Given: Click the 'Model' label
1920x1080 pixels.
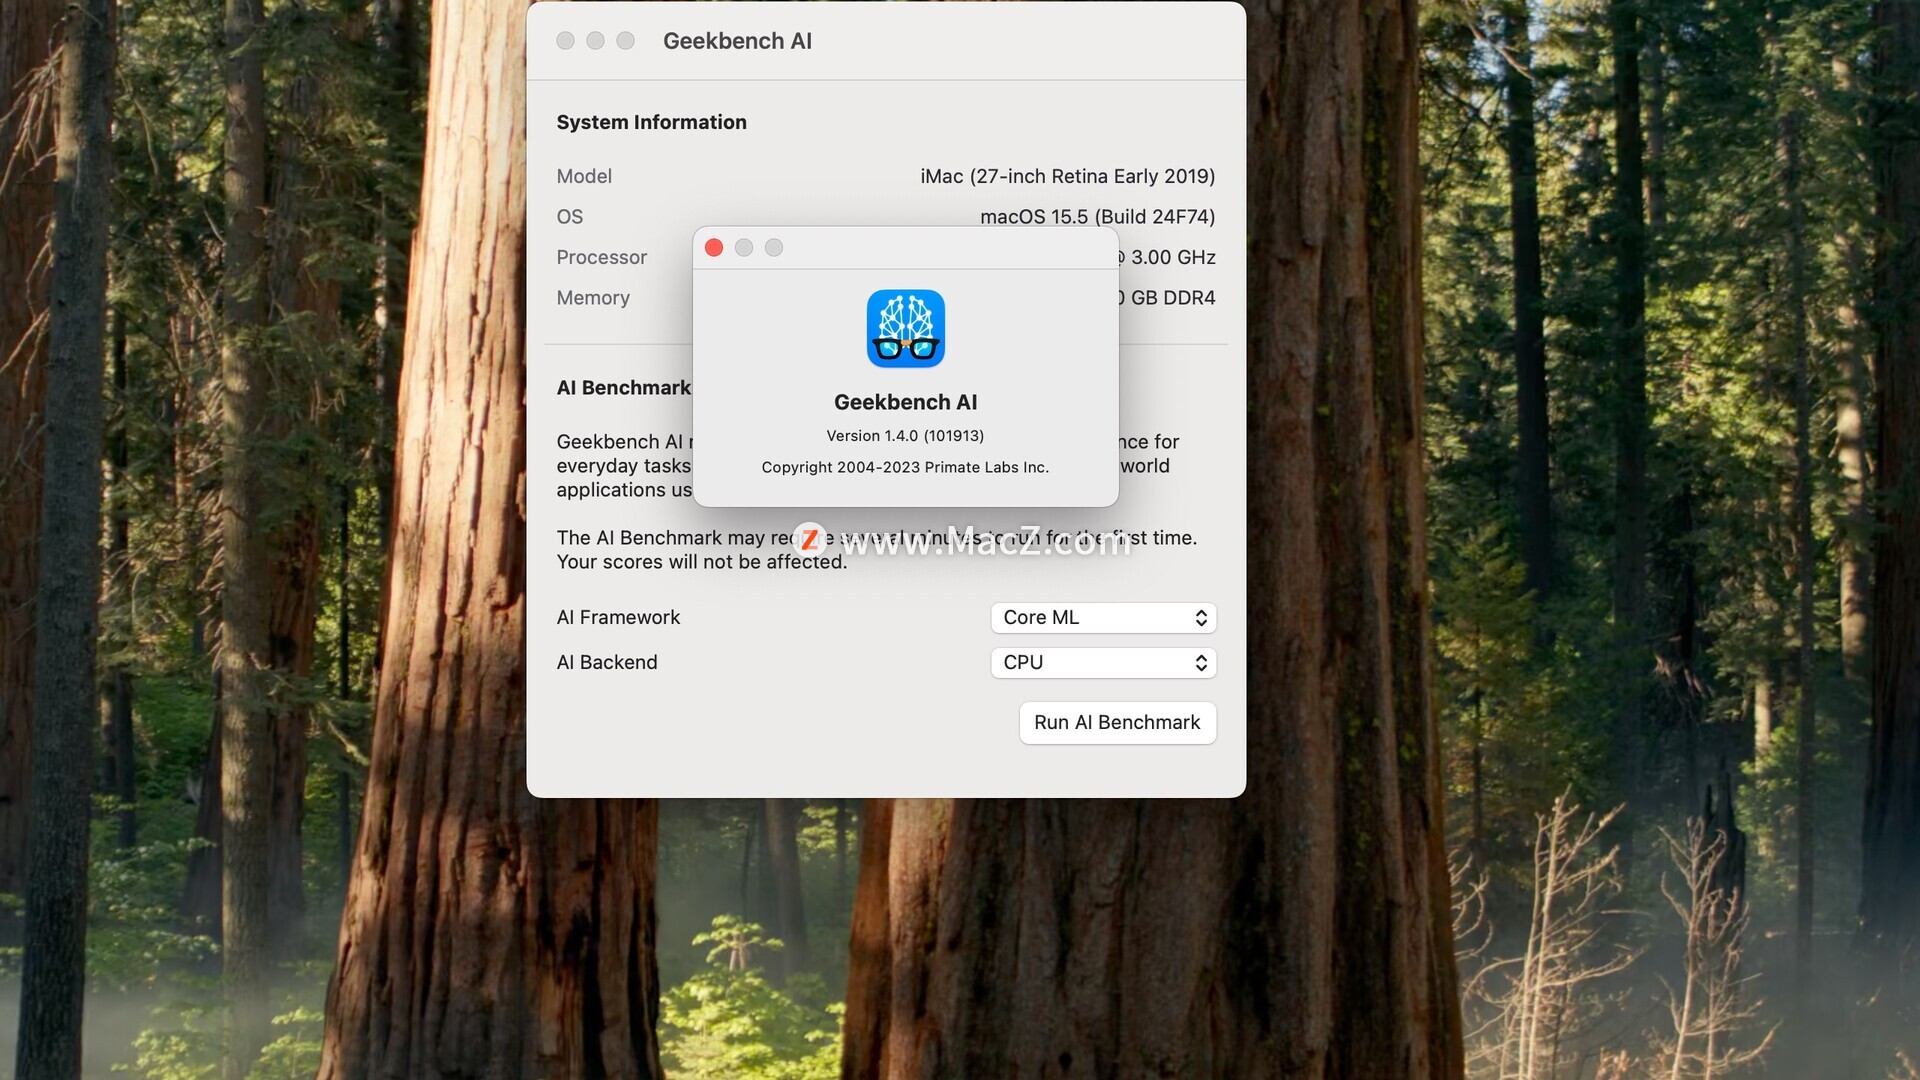Looking at the screenshot, I should [x=584, y=177].
